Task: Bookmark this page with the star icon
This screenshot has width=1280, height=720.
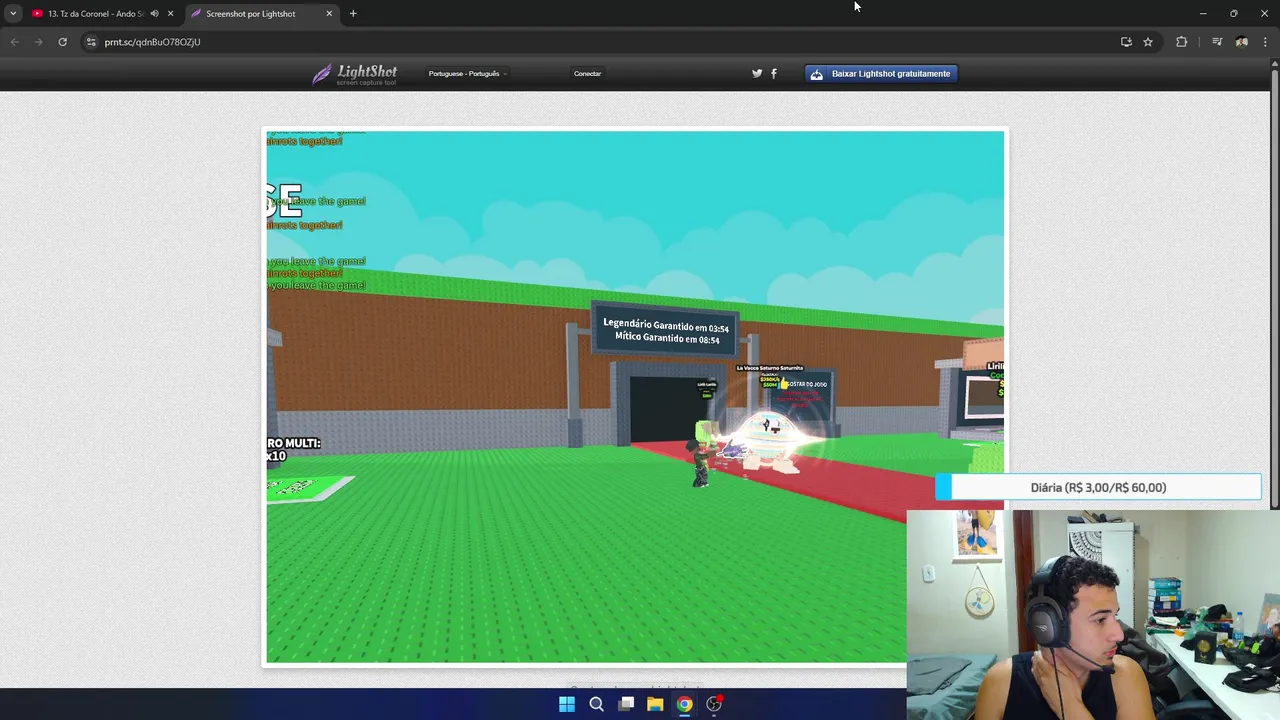Action: pyautogui.click(x=1148, y=42)
